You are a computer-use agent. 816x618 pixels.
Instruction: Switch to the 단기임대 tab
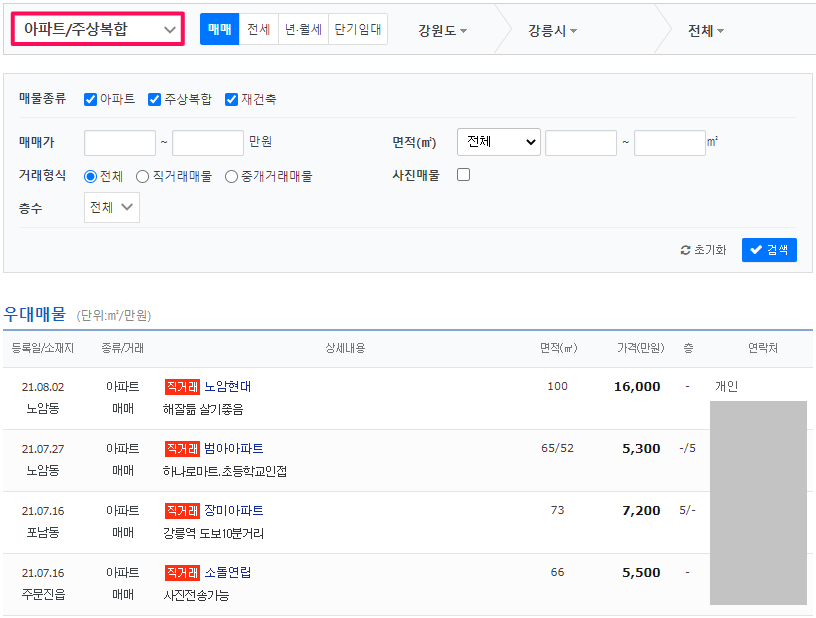pos(355,29)
